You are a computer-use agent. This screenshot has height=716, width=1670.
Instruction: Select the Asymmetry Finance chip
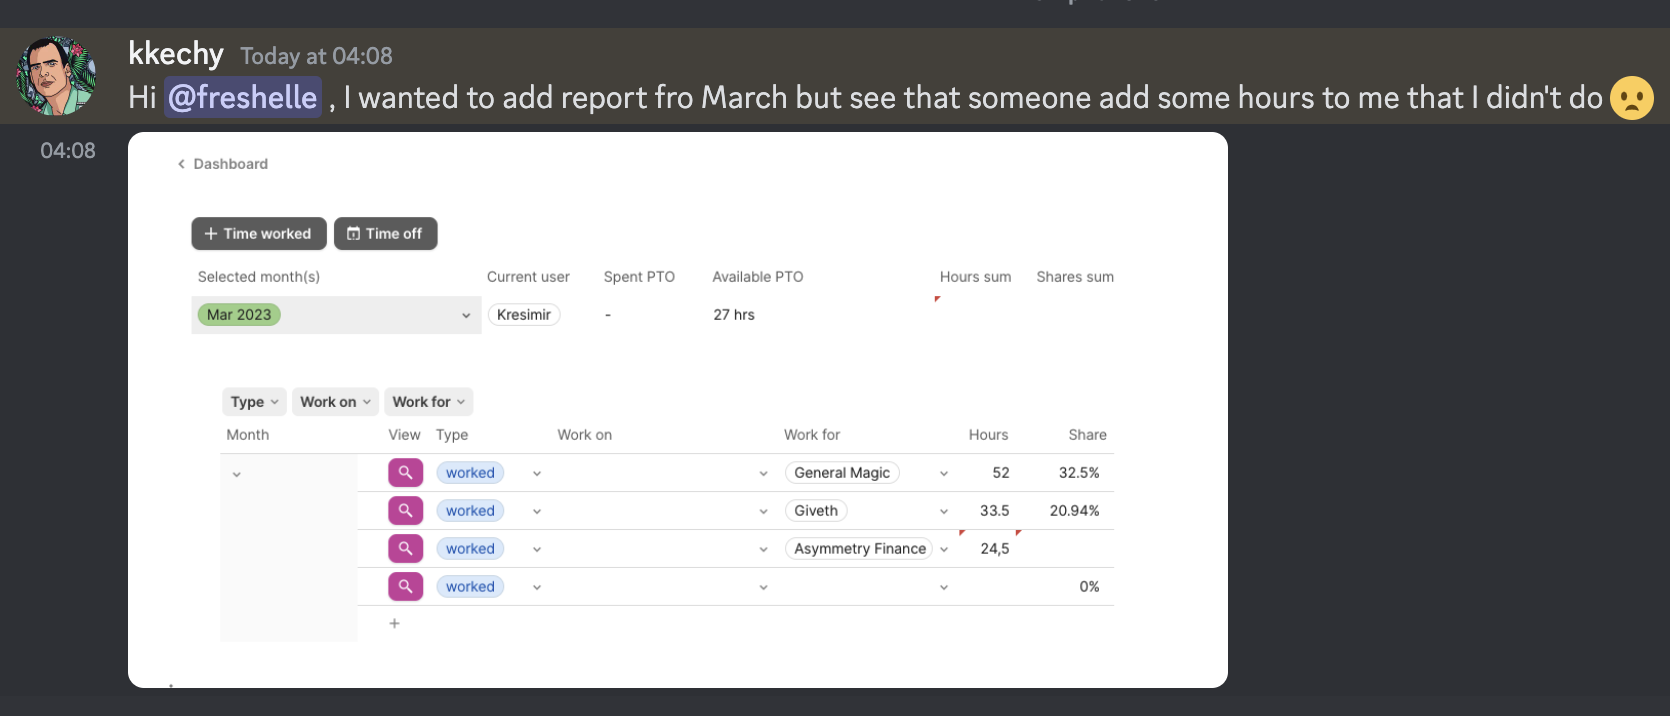pos(860,549)
